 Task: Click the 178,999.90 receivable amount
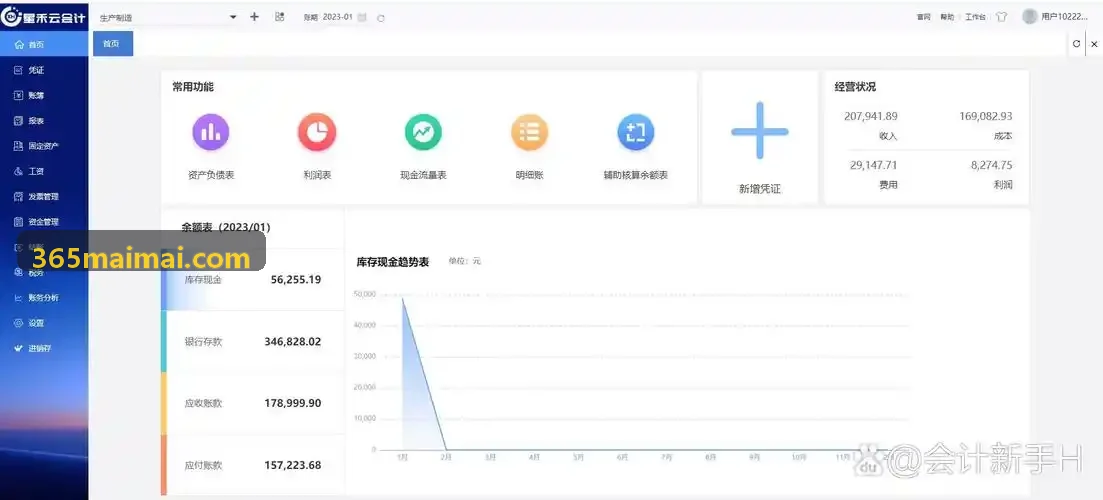pyautogui.click(x=293, y=404)
